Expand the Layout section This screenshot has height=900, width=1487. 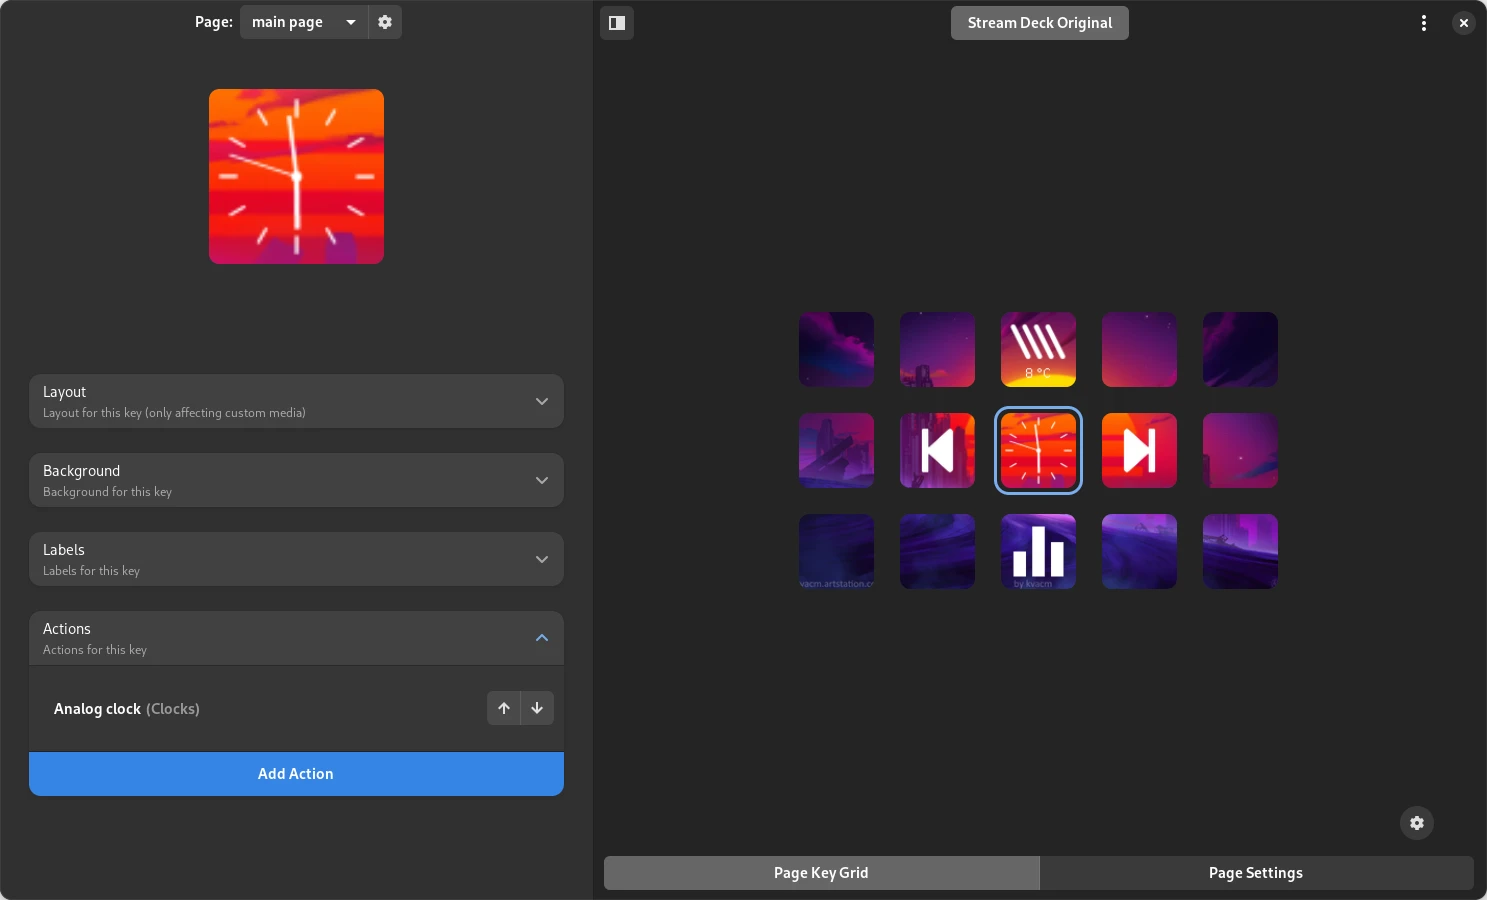(x=296, y=401)
